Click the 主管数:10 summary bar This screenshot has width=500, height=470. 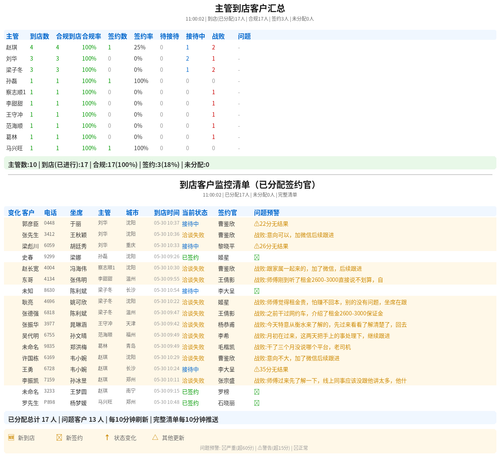[250, 164]
